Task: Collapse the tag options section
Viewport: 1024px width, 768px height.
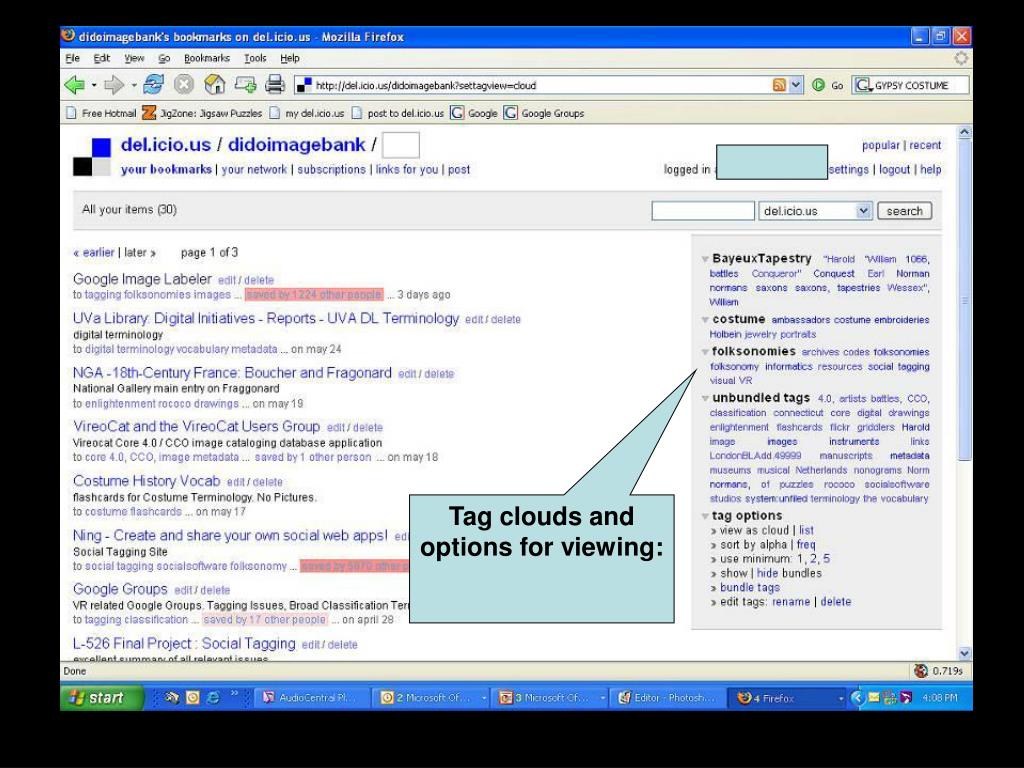Action: point(705,516)
